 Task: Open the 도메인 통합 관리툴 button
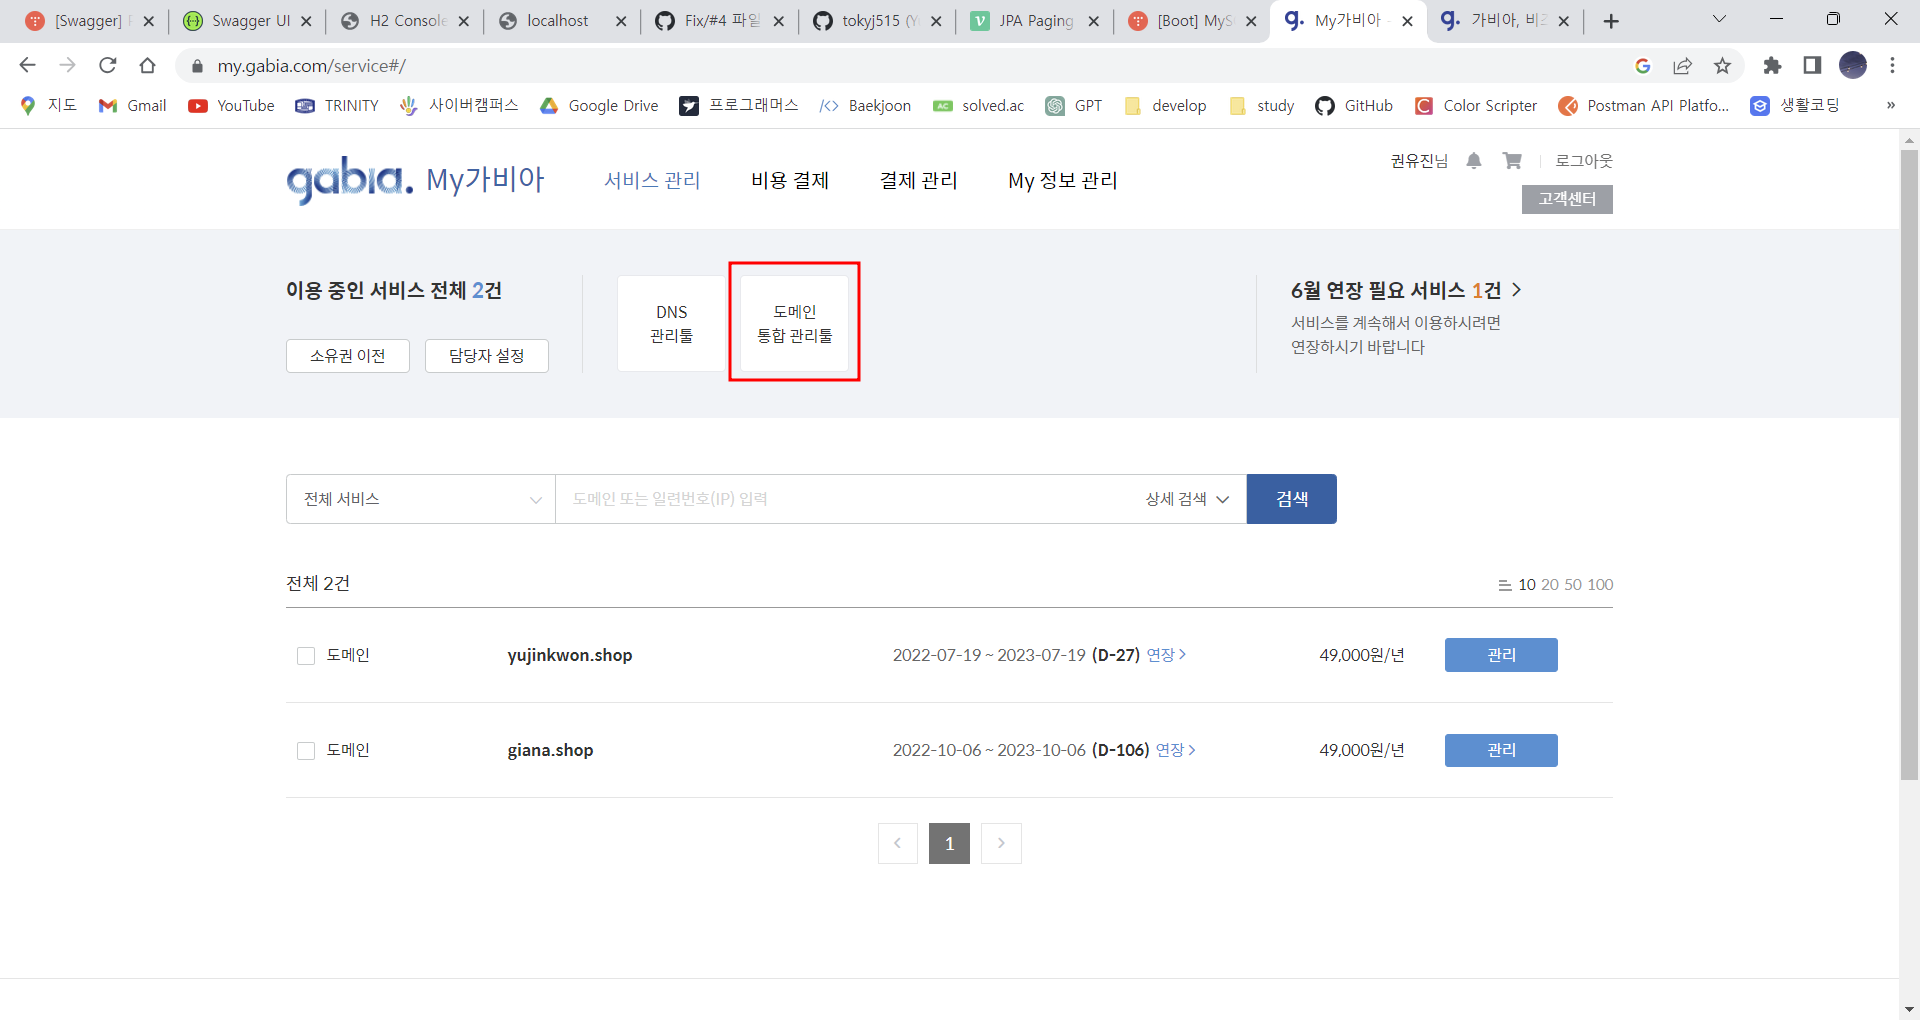(795, 324)
